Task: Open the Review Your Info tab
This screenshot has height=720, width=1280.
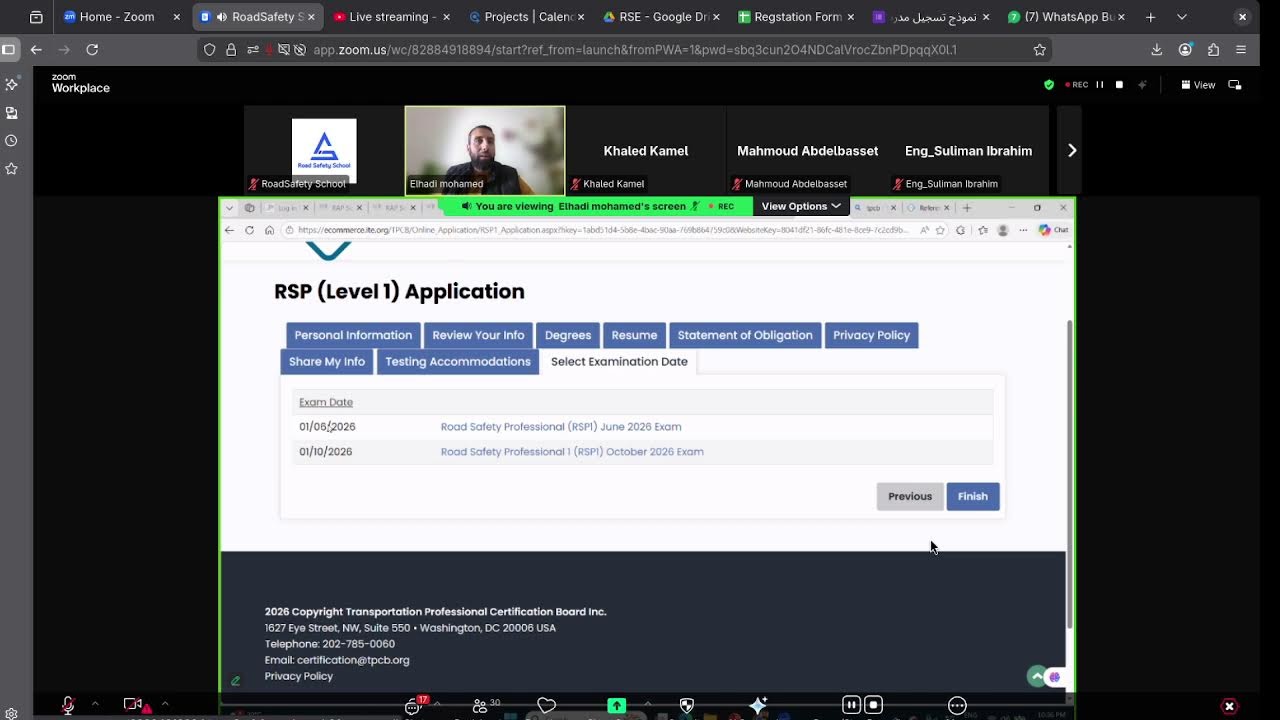Action: [x=478, y=335]
